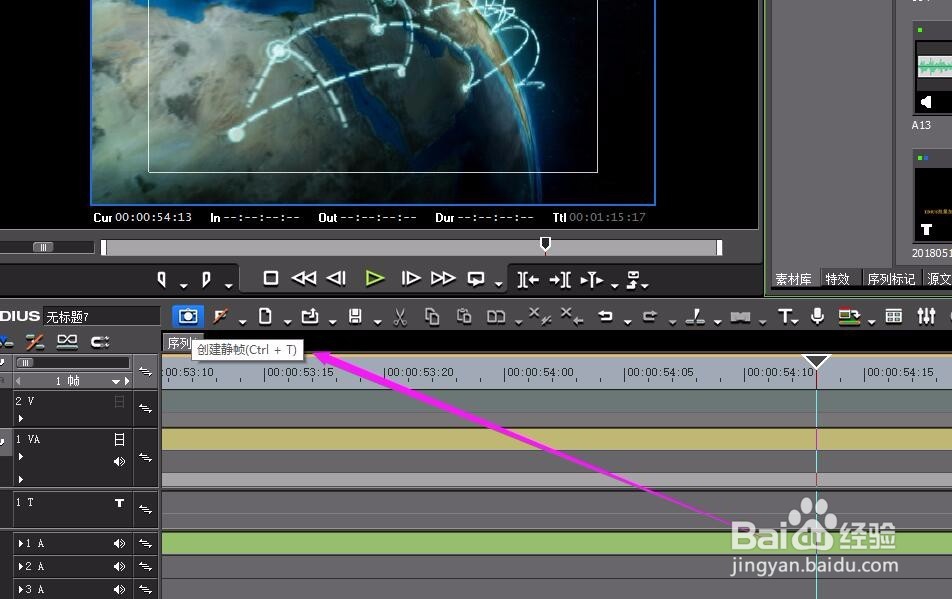This screenshot has height=599, width=952.
Task: Open dropdown arrow beside New Sequence icon
Action: (287, 322)
